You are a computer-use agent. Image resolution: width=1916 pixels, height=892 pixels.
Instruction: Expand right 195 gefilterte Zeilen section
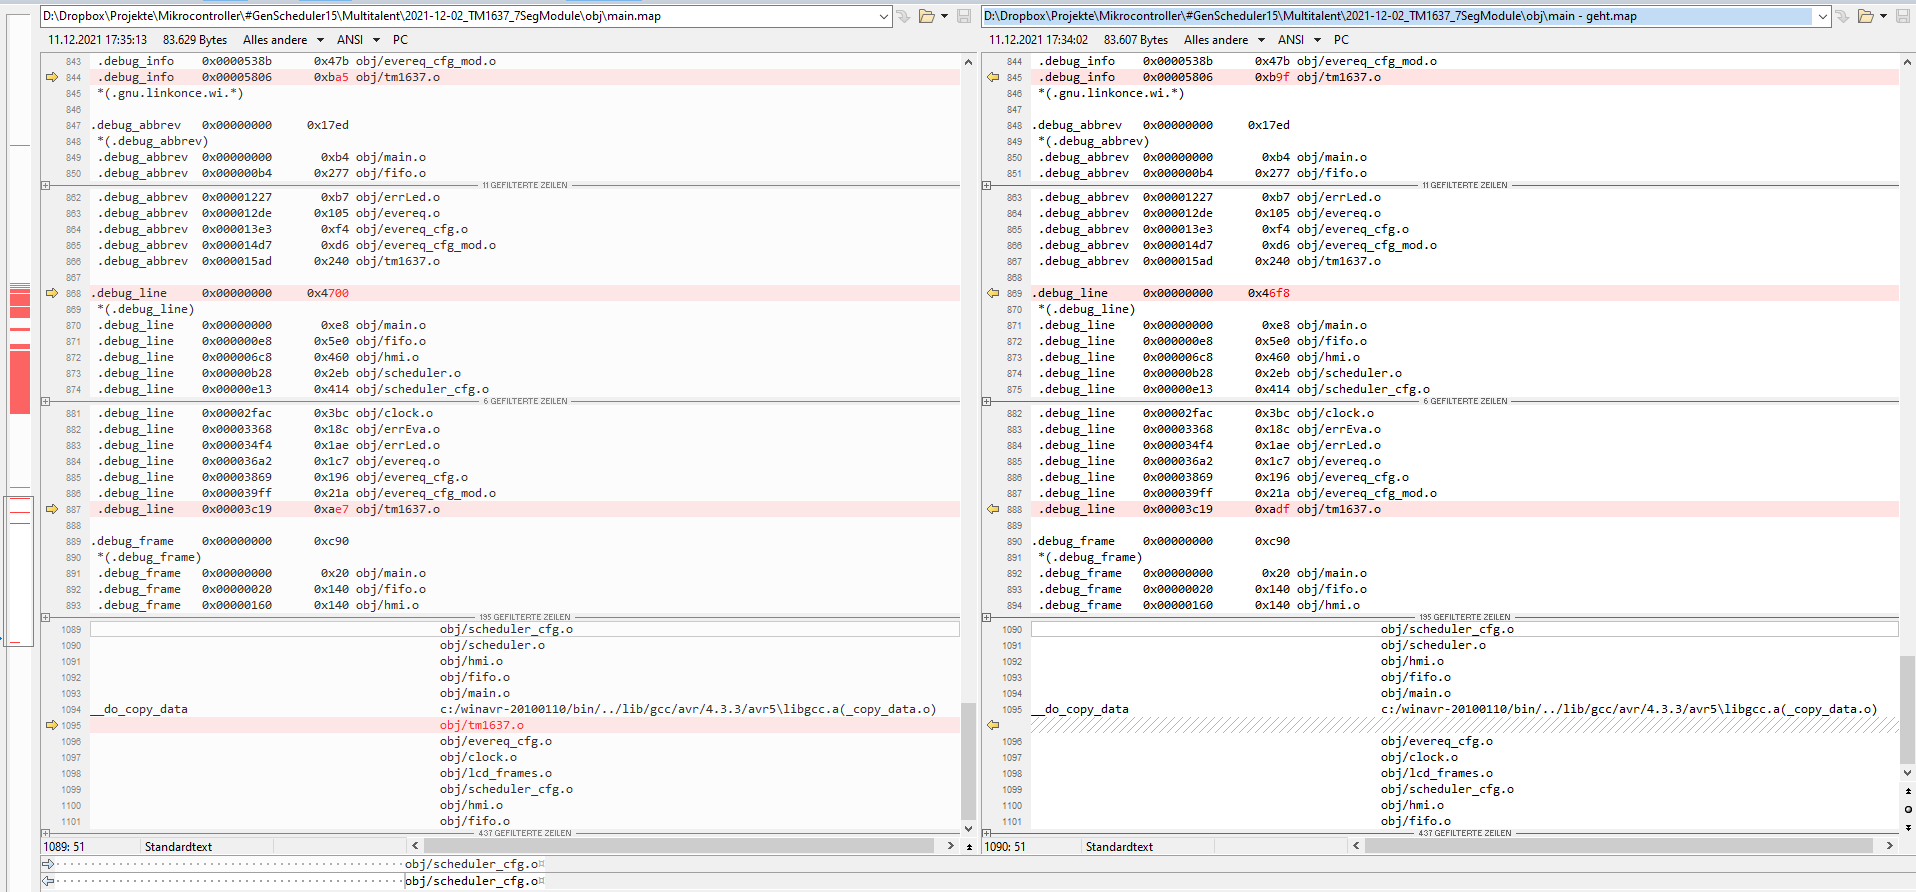(x=986, y=617)
